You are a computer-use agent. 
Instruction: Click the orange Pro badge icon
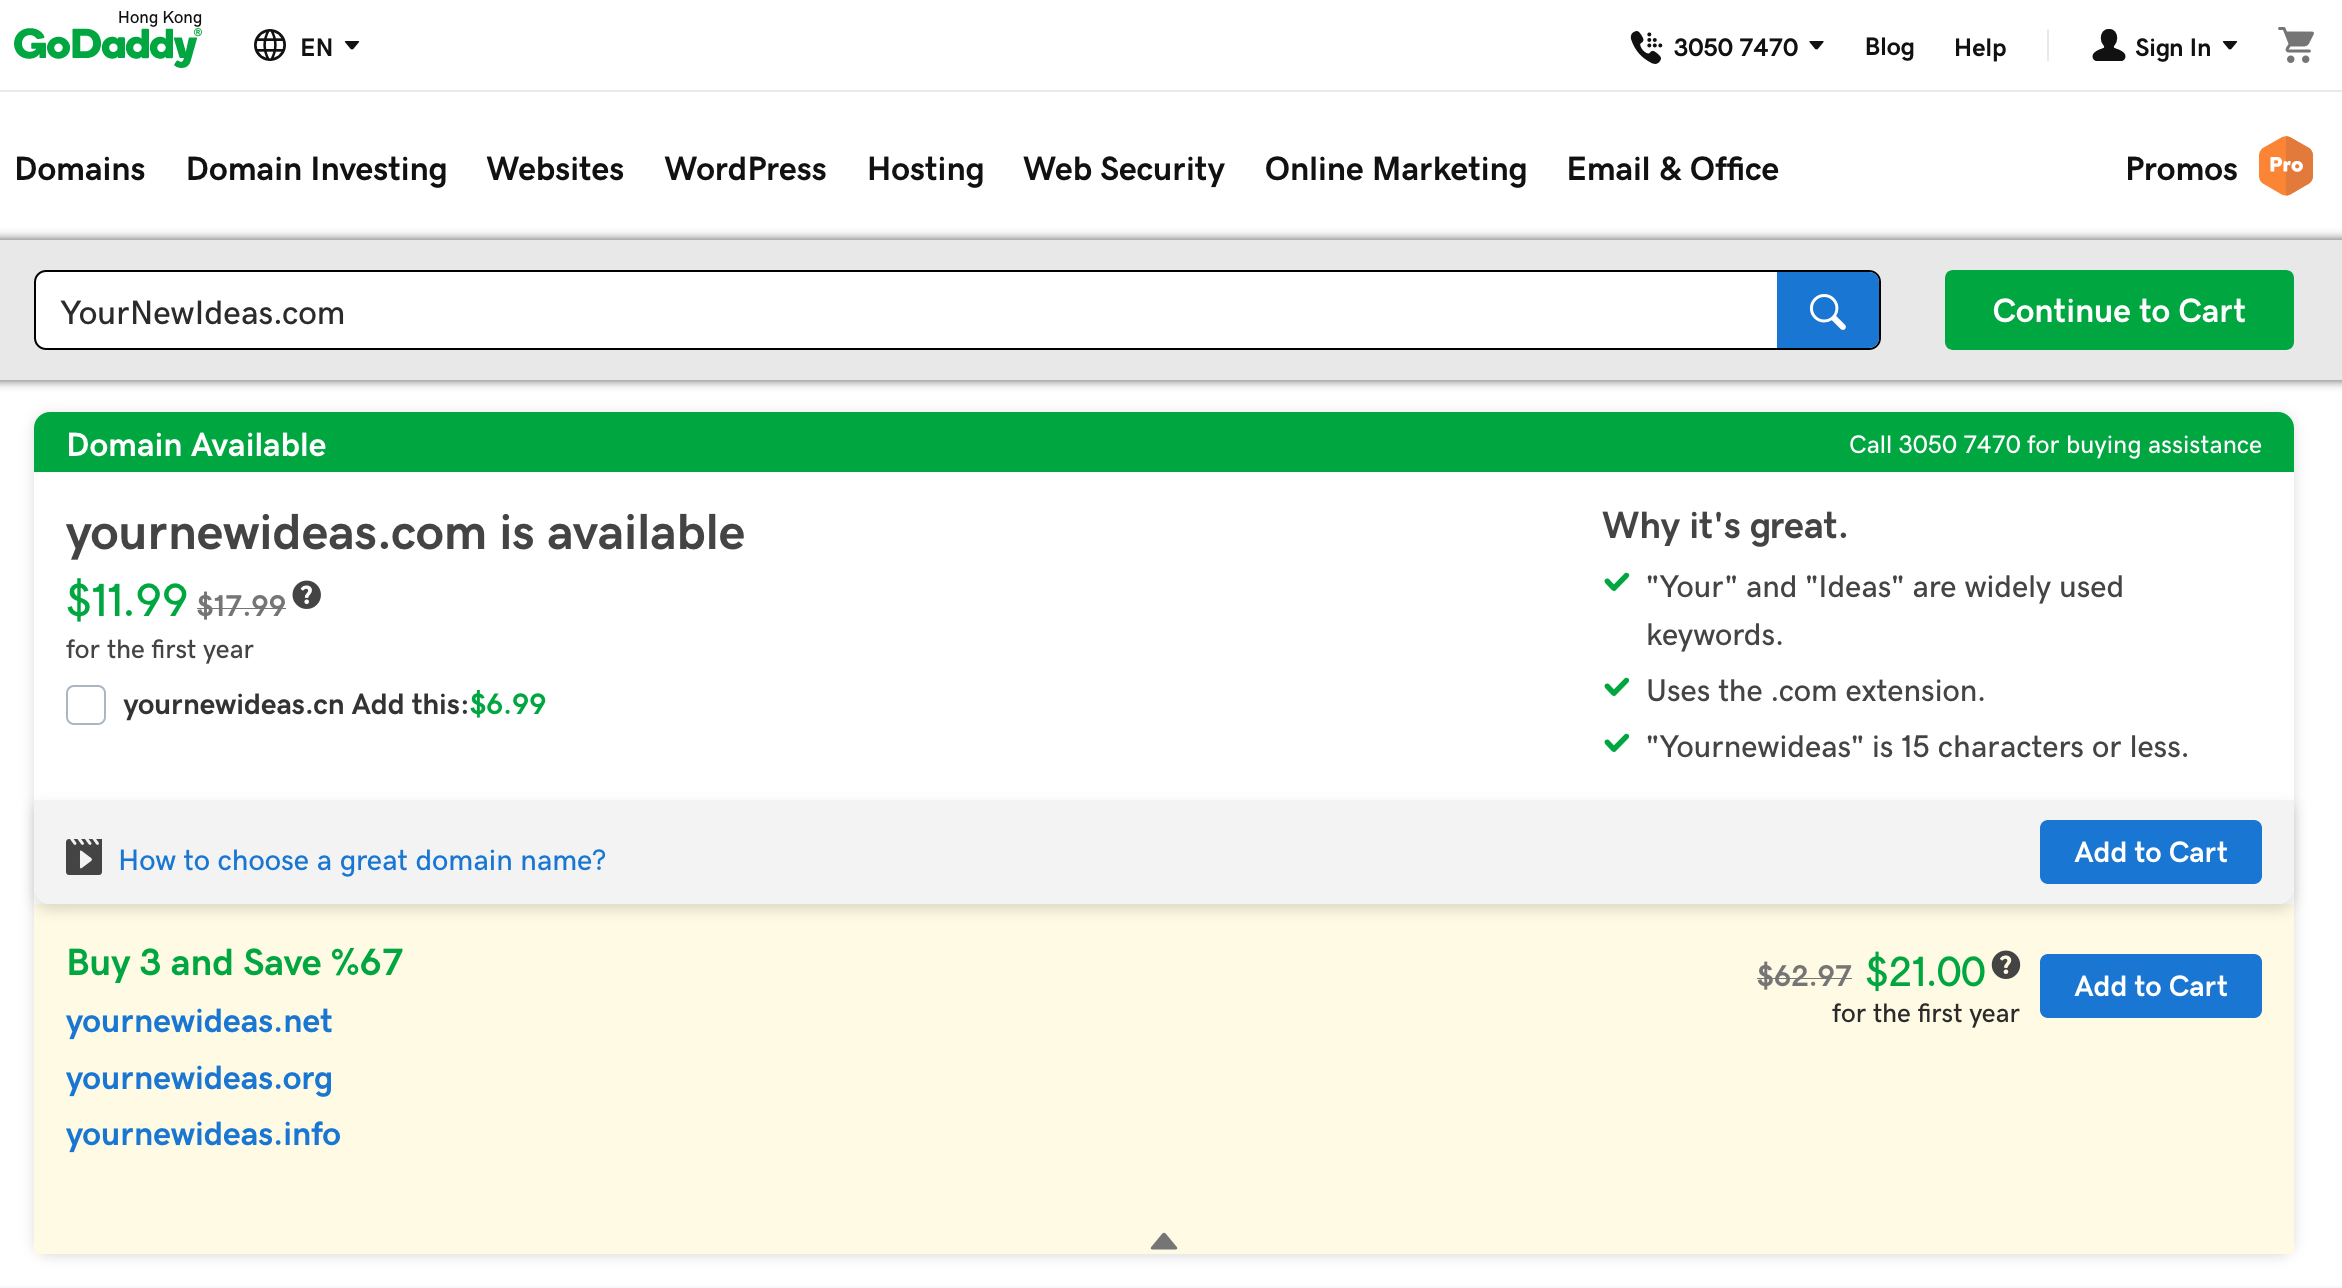[x=2286, y=166]
